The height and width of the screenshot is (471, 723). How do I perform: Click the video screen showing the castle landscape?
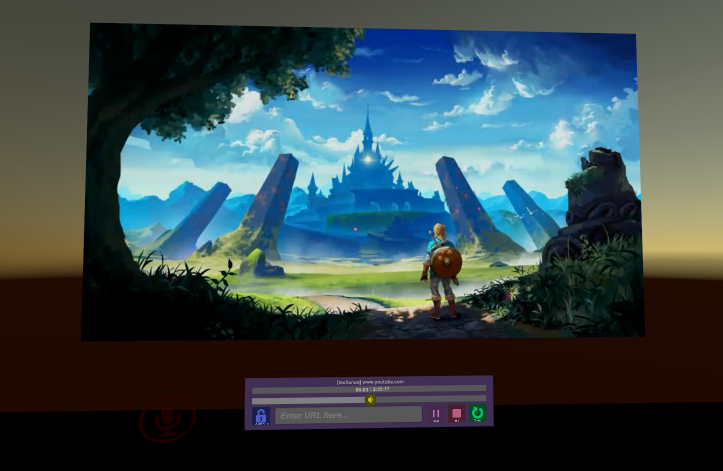pyautogui.click(x=363, y=182)
